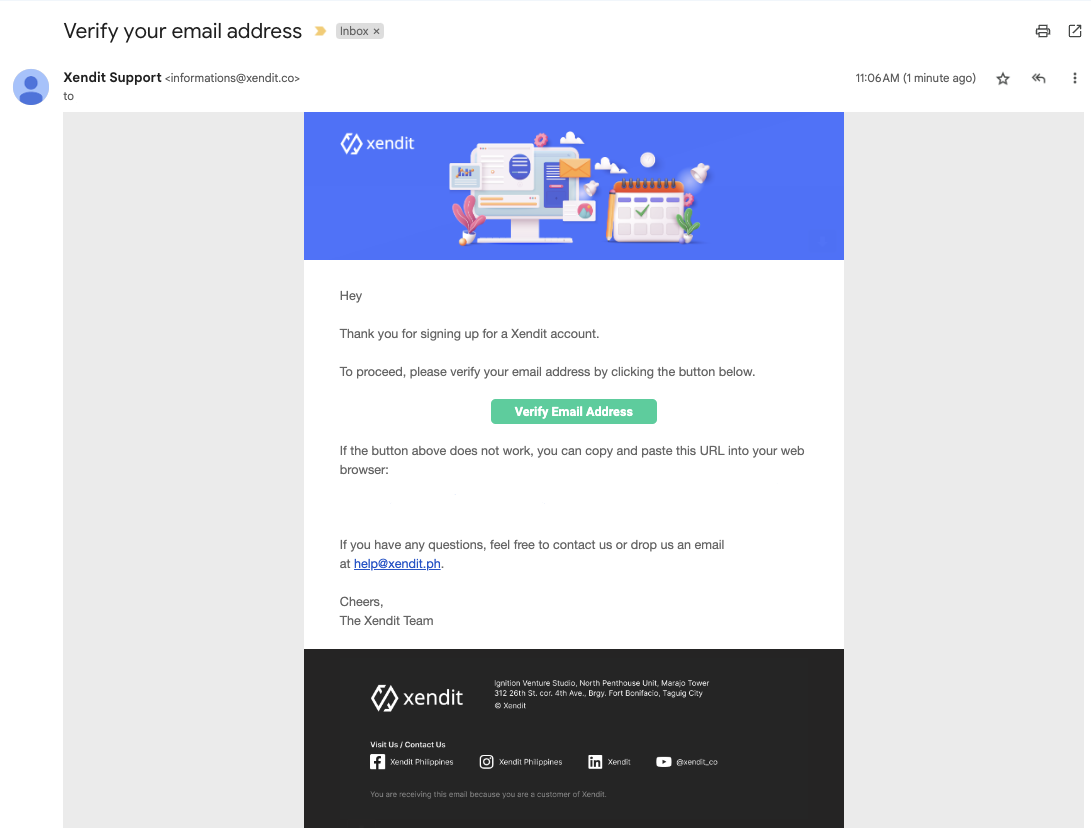Click the sender's profile avatar
The width and height of the screenshot is (1091, 829).
pyautogui.click(x=31, y=87)
